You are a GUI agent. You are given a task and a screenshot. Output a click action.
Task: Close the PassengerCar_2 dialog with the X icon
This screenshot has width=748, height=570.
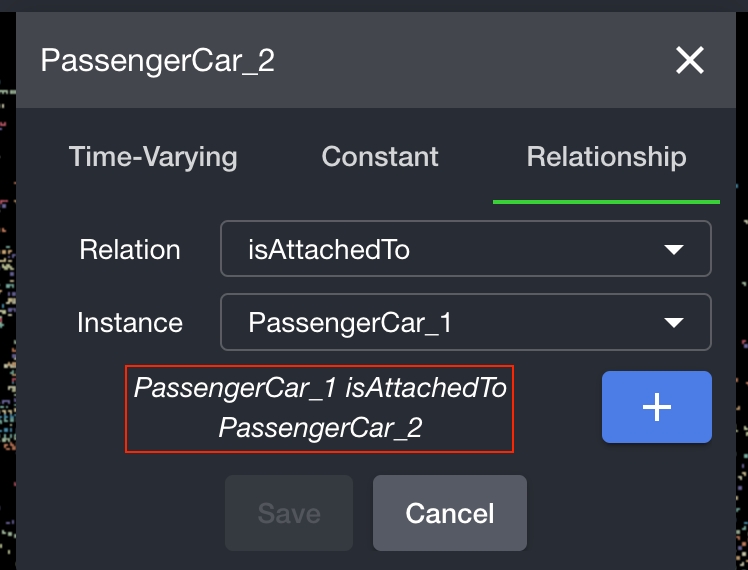(690, 60)
